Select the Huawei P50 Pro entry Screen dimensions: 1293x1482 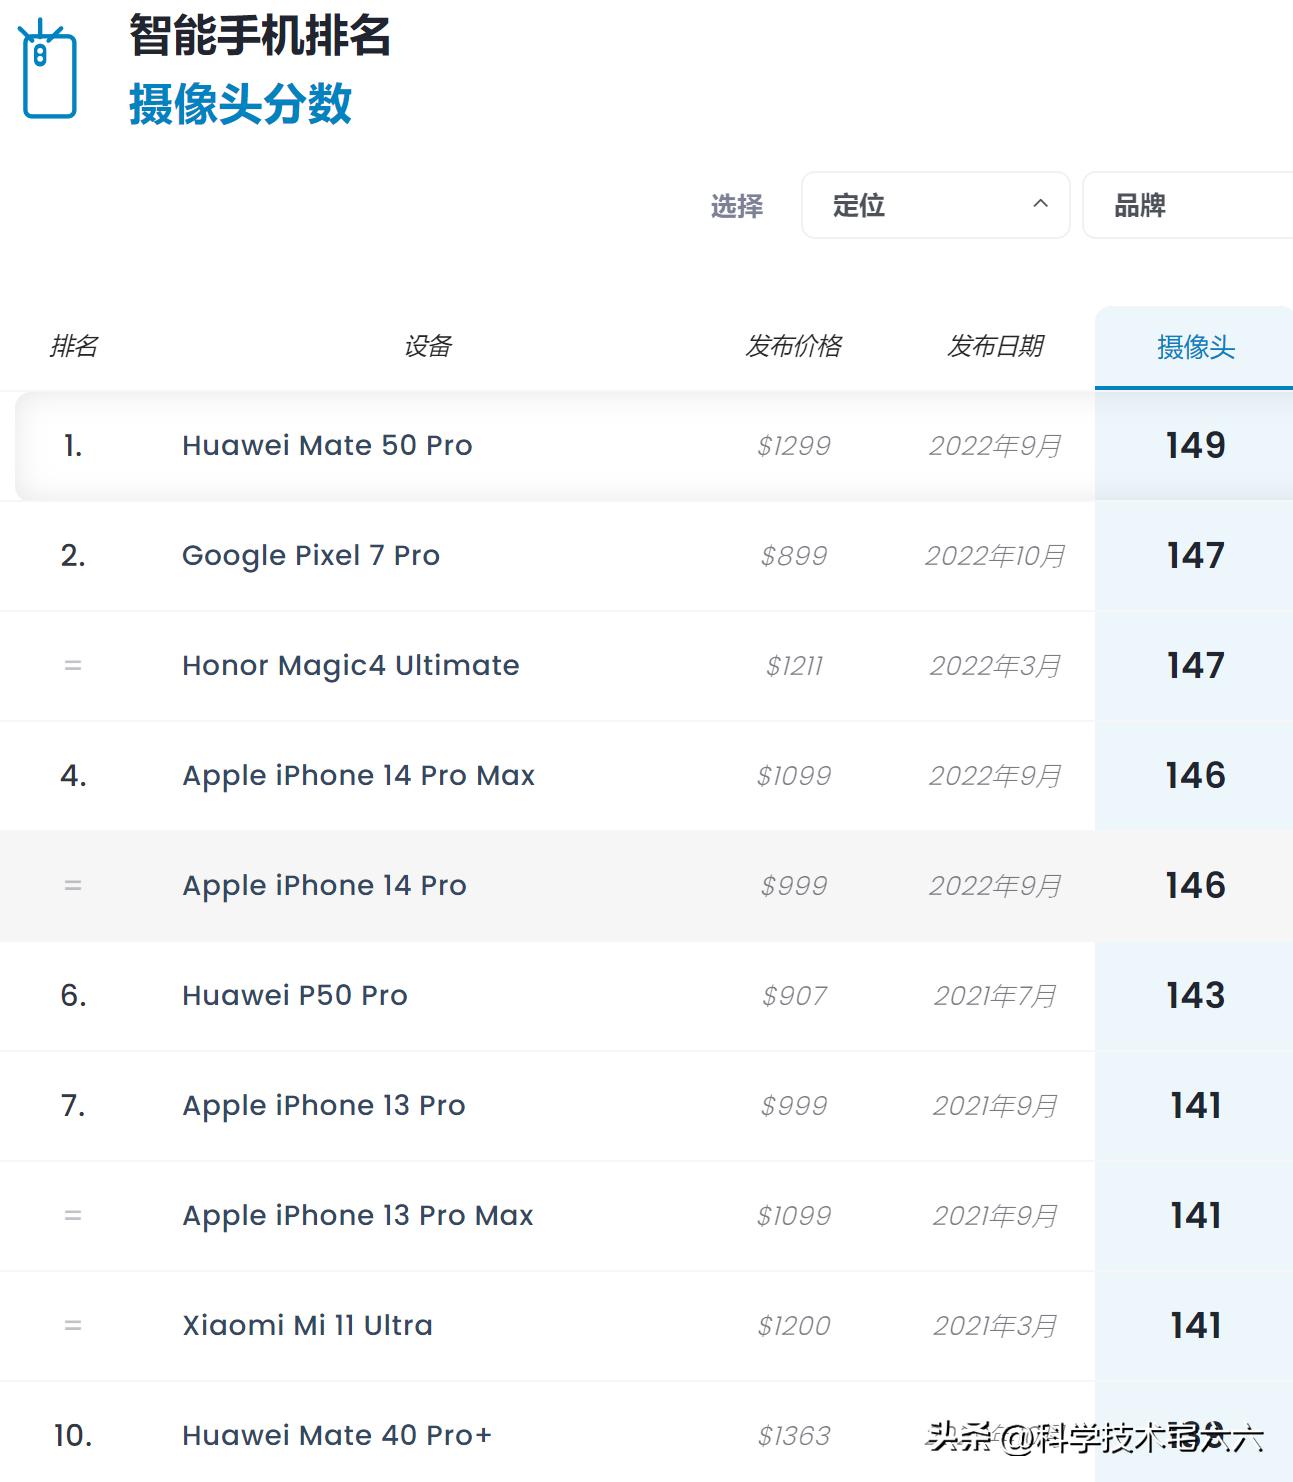[x=293, y=995]
